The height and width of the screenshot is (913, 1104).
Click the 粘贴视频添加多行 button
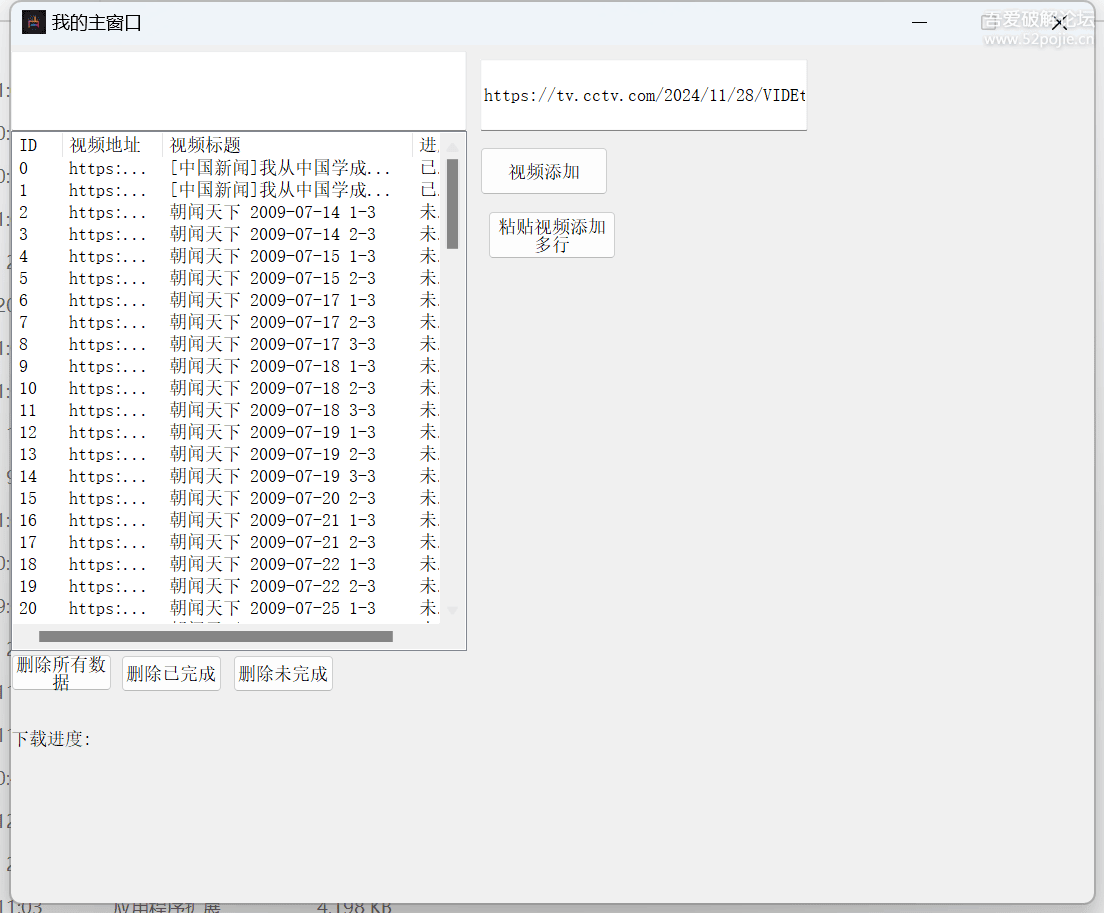tap(551, 235)
